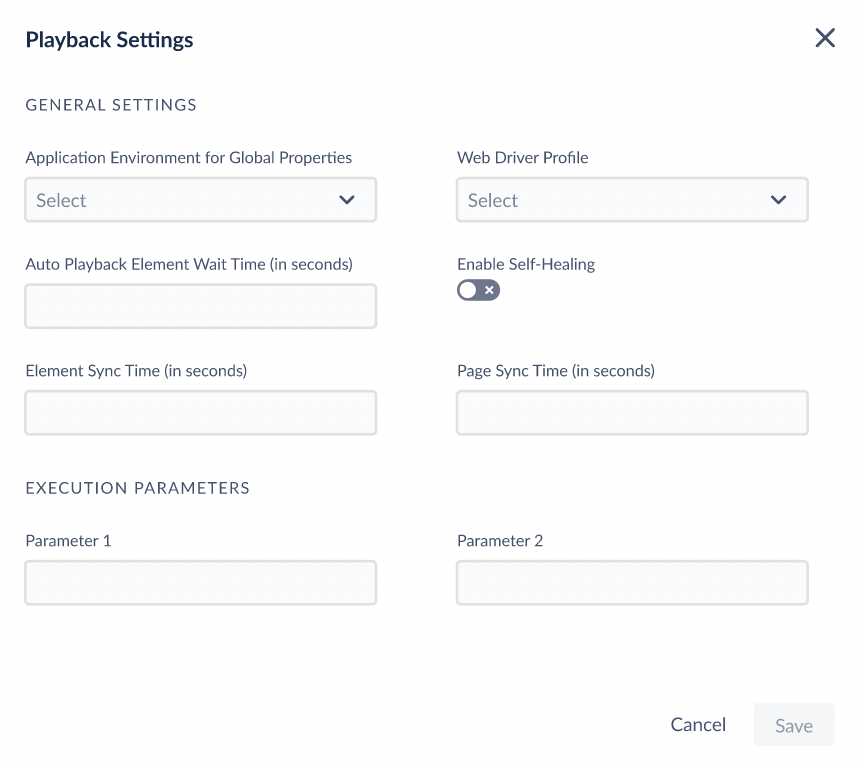
Task: Click the chevron on Application Environment dropdown
Action: 347,200
